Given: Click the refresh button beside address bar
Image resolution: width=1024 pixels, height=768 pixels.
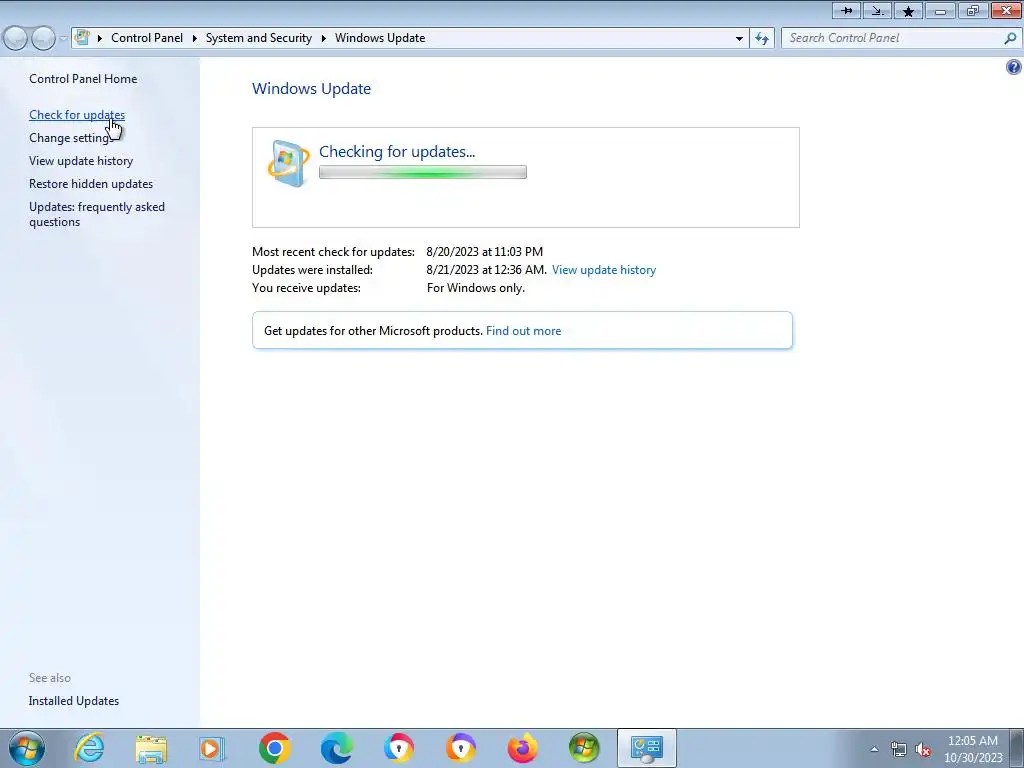Looking at the screenshot, I should click(x=762, y=38).
